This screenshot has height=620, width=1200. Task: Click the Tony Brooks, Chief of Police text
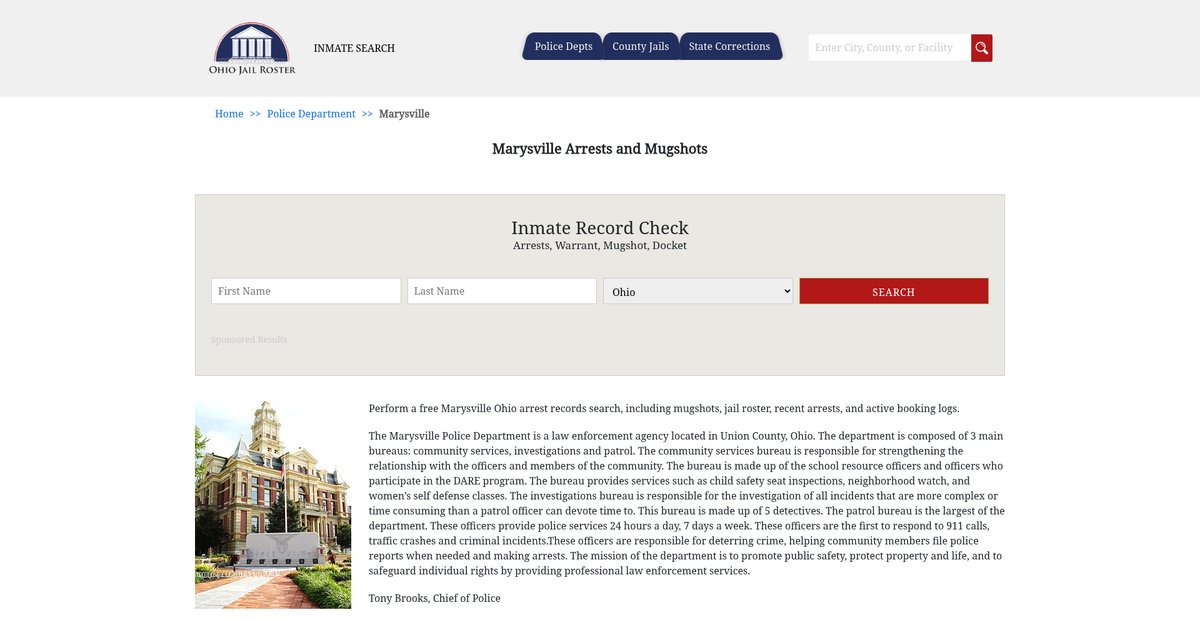pos(434,598)
